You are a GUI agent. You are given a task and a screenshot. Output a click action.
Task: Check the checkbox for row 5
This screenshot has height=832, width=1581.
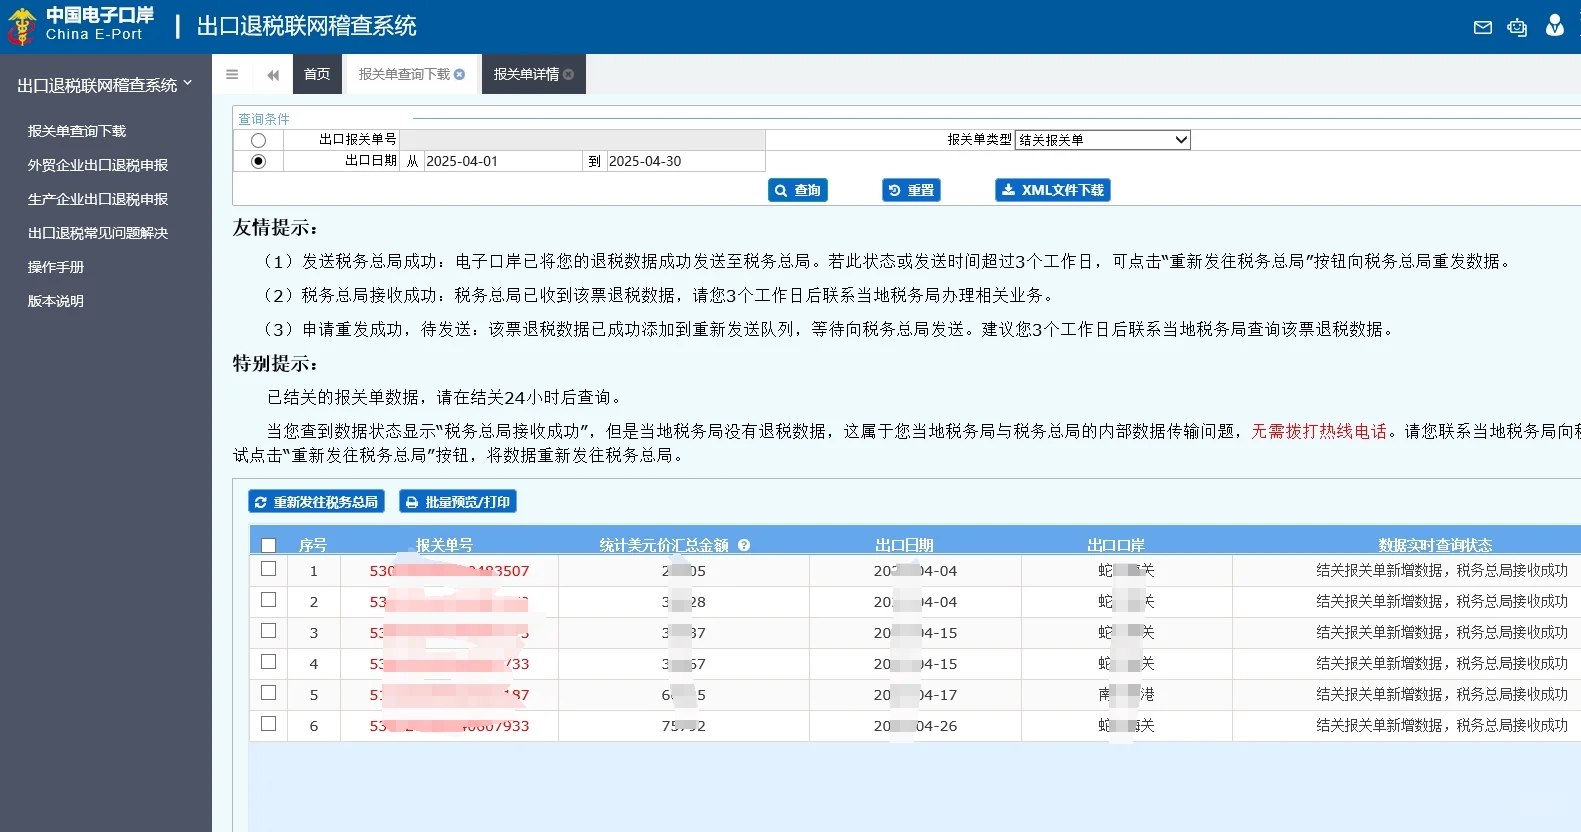pos(268,693)
